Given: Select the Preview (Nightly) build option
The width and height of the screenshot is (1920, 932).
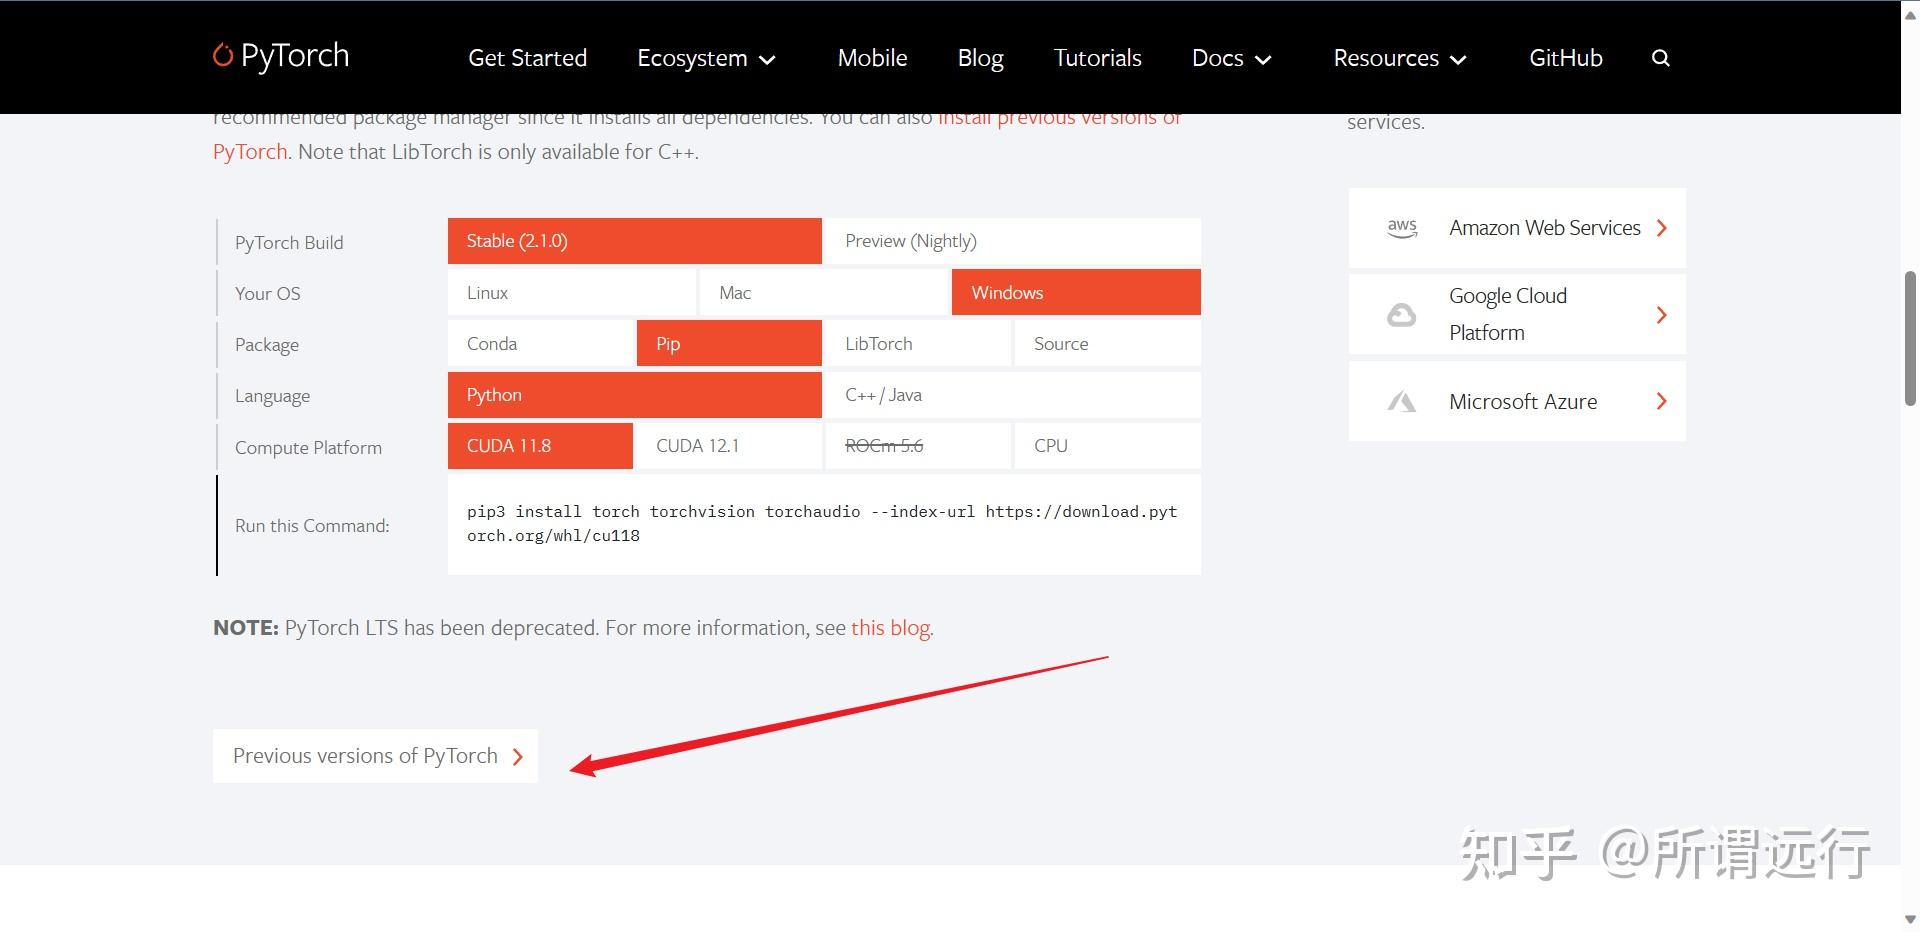Looking at the screenshot, I should 1011,241.
